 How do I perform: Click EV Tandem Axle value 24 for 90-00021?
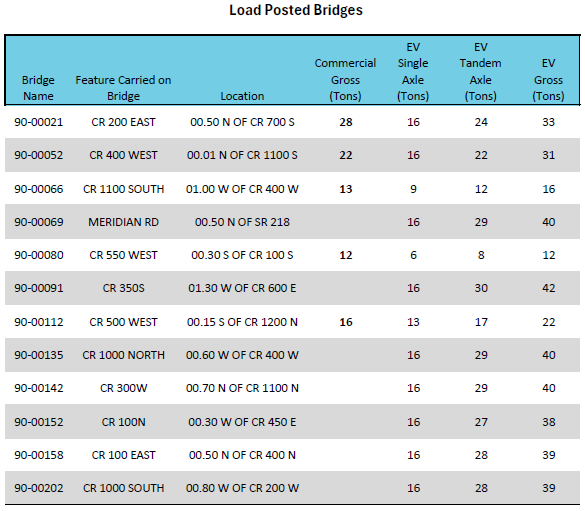[481, 122]
